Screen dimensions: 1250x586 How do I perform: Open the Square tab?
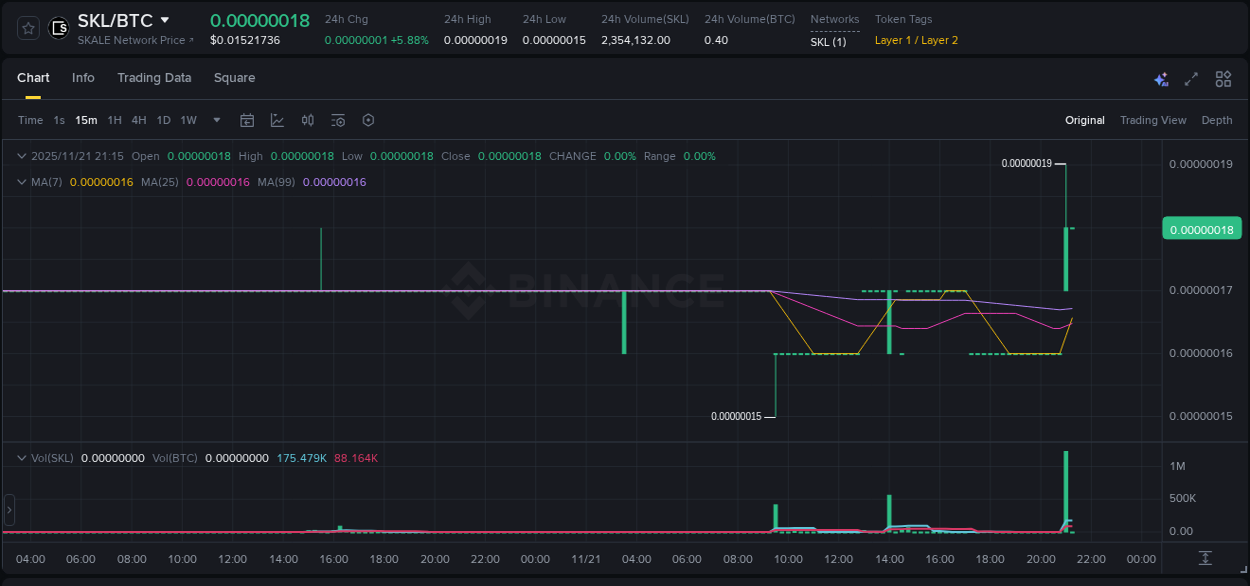tap(234, 78)
